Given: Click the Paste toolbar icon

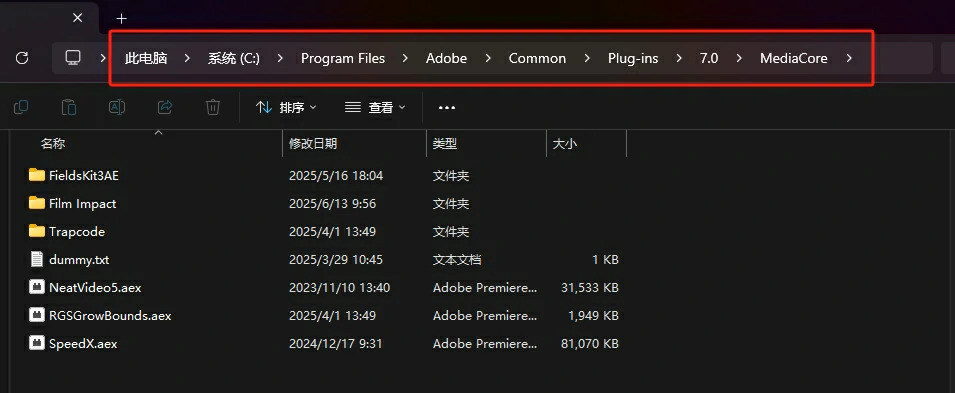Looking at the screenshot, I should (69, 107).
